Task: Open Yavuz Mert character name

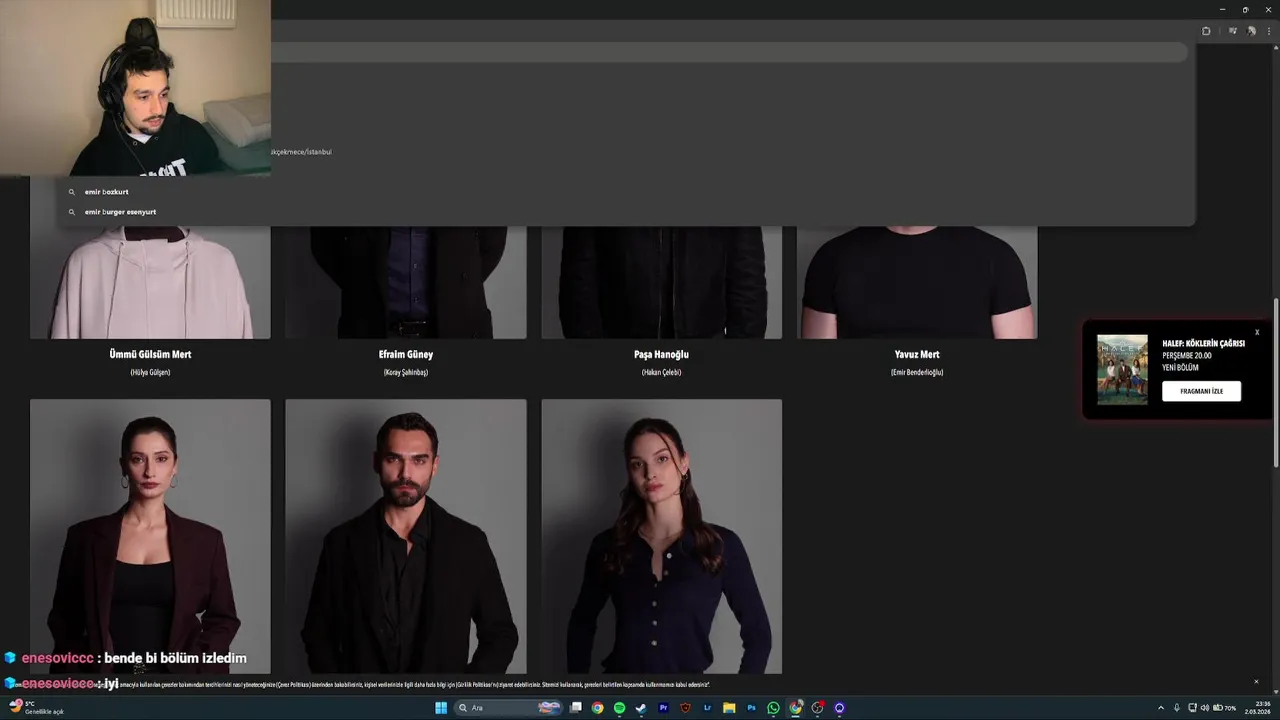Action: pos(917,354)
